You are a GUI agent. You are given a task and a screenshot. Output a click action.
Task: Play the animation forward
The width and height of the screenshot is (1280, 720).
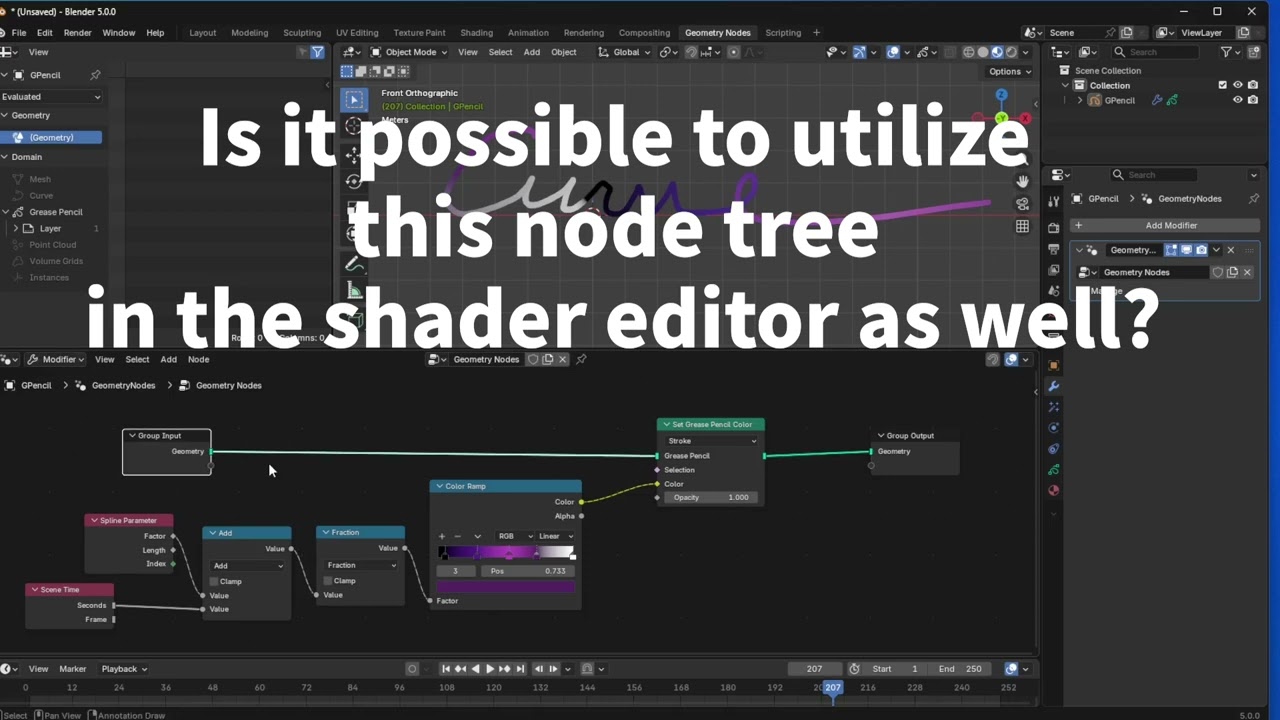[x=490, y=669]
